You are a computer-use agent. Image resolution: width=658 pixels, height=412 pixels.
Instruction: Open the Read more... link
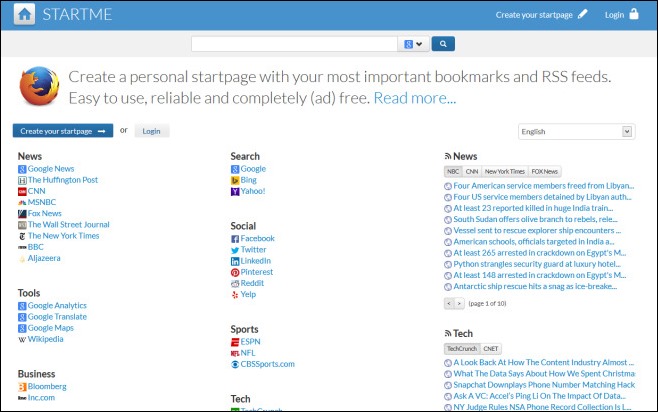(414, 98)
